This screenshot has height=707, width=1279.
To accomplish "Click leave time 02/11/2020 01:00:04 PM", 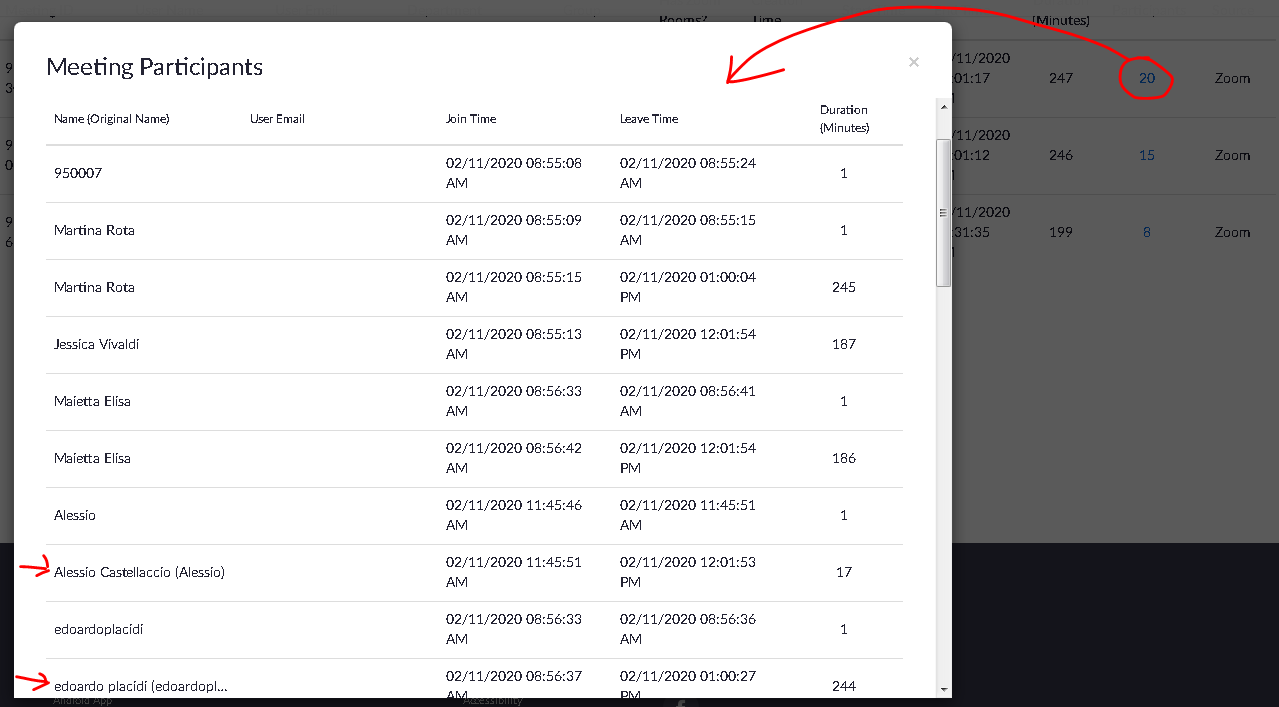I will pyautogui.click(x=688, y=287).
